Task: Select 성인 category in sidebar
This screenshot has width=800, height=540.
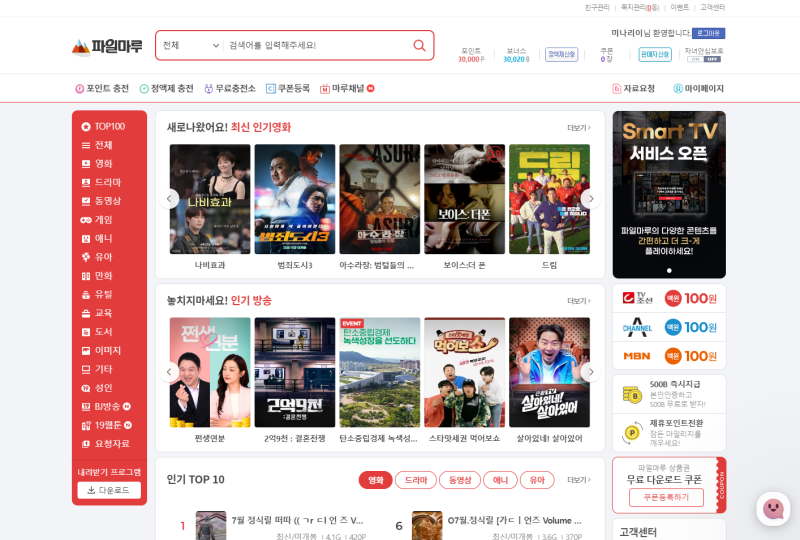Action: (97, 387)
